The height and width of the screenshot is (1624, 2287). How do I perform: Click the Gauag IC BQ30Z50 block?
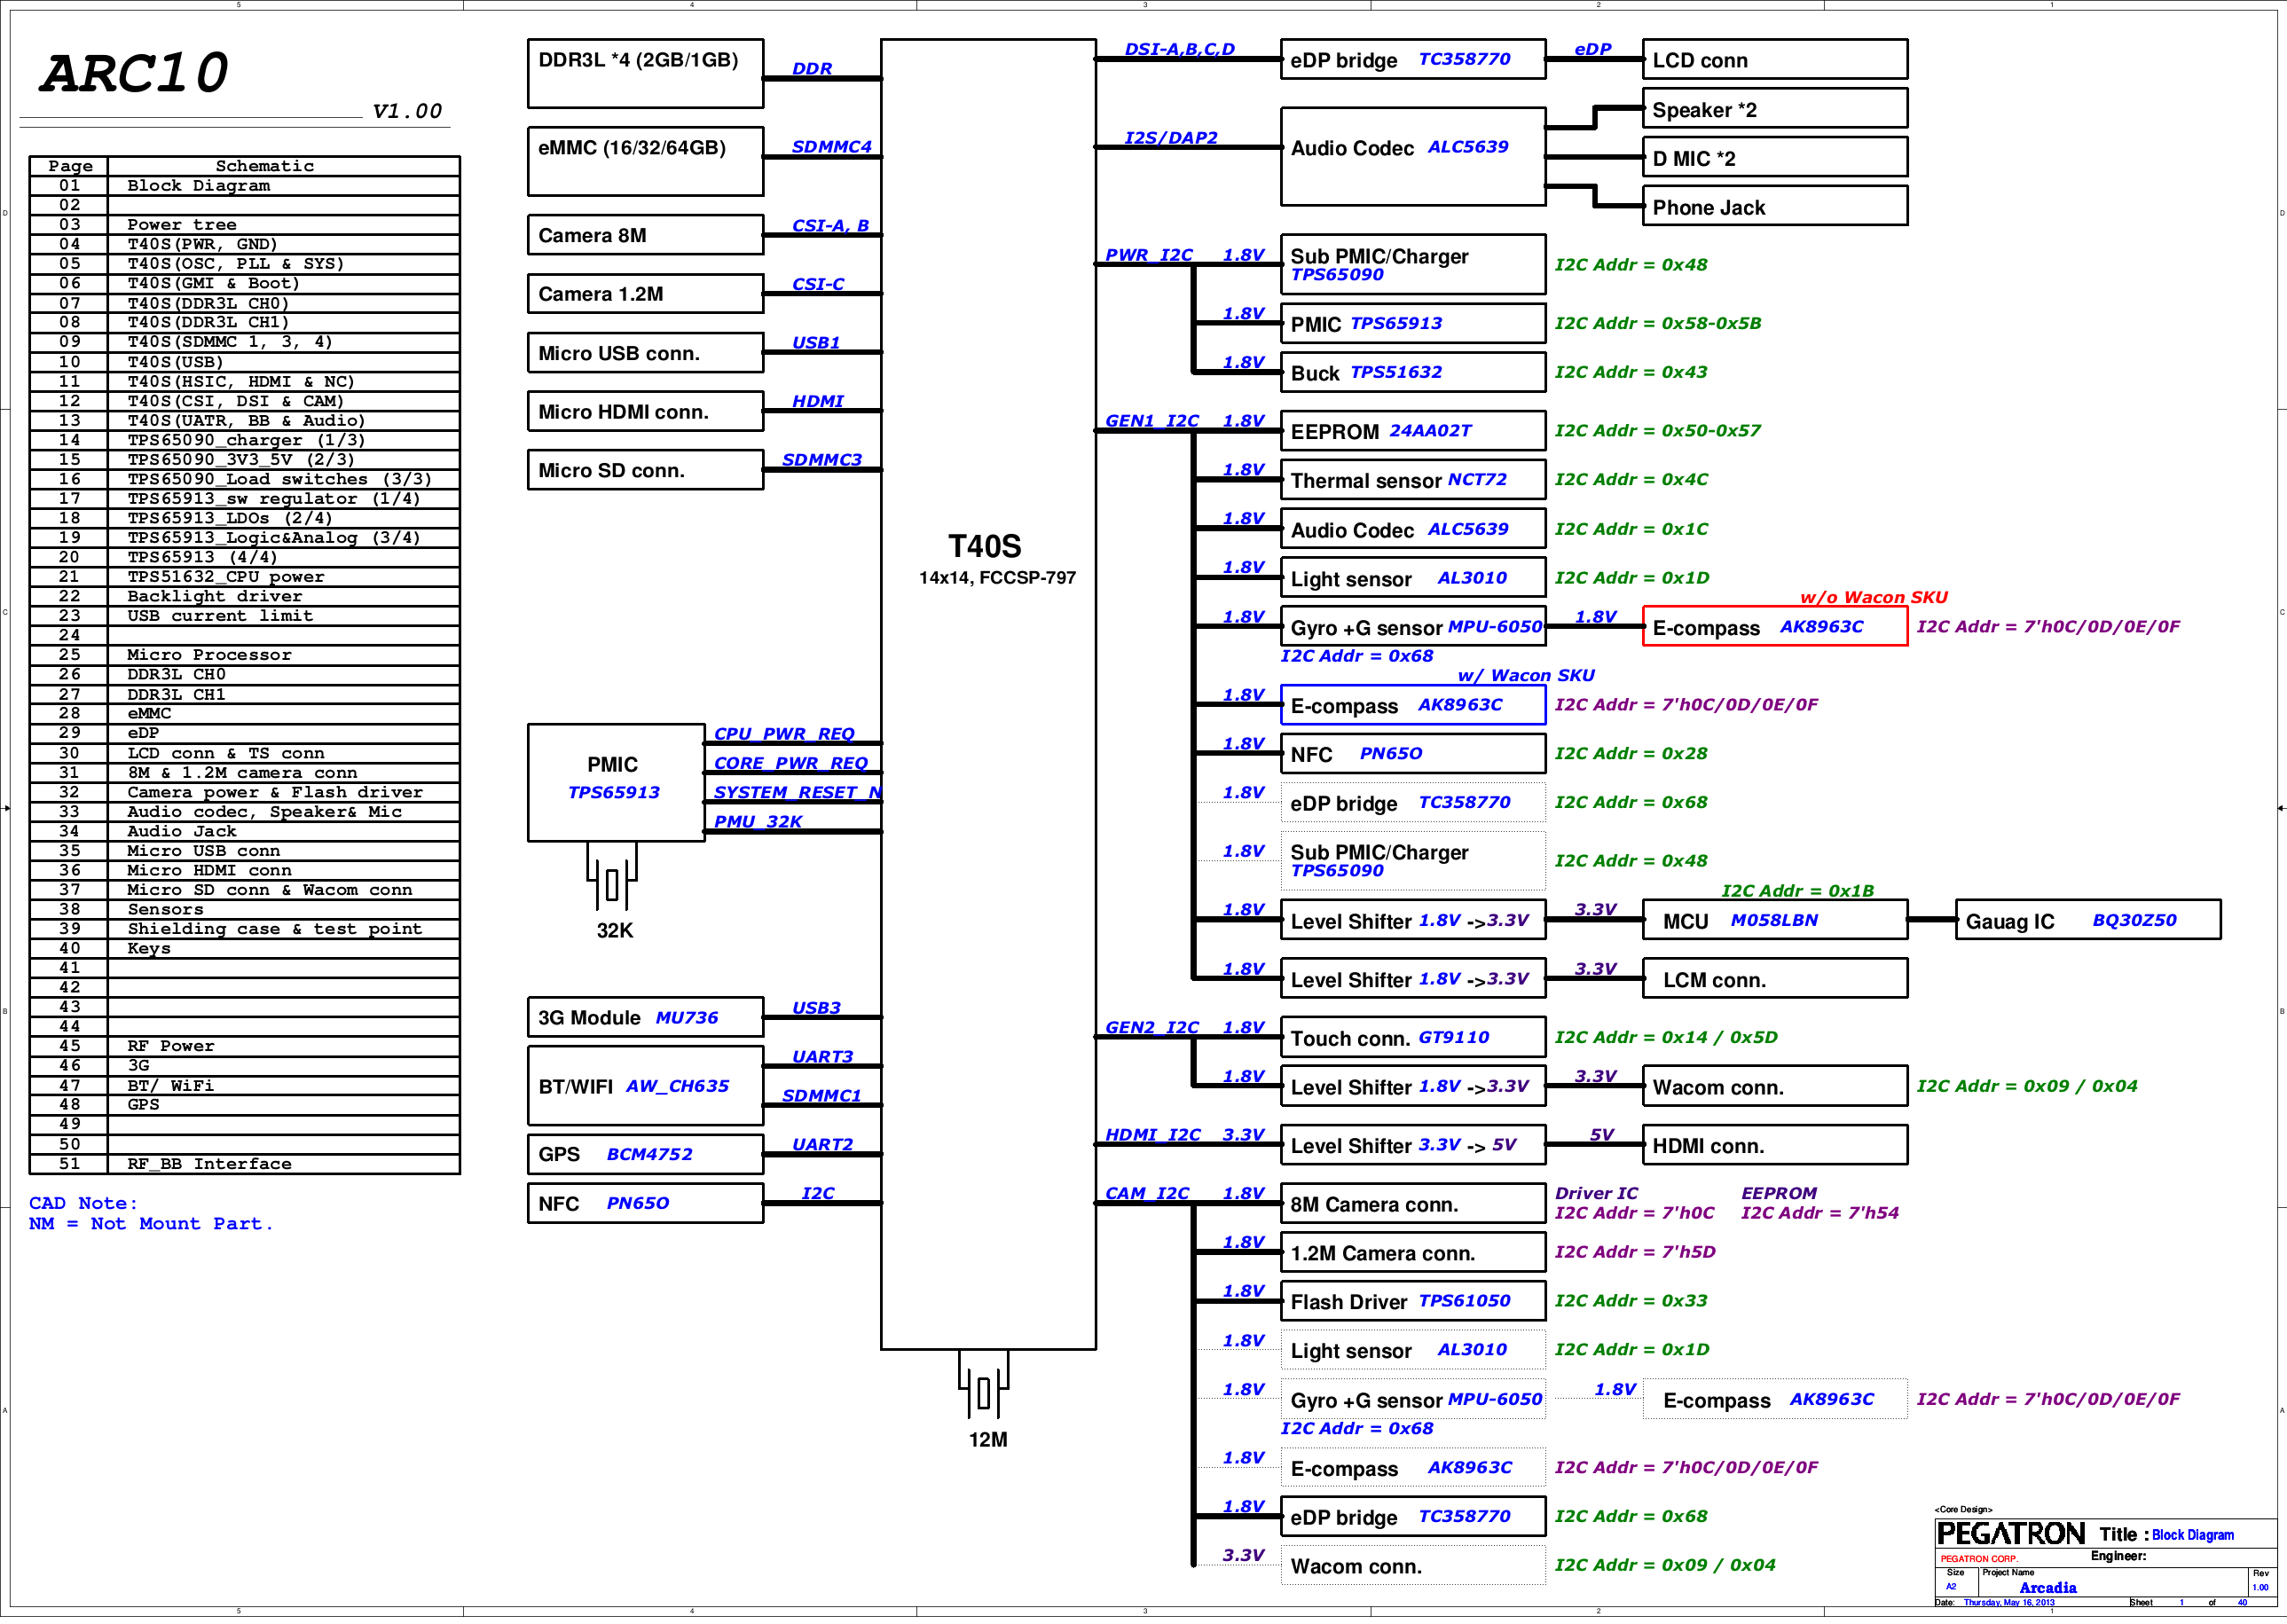(2088, 920)
